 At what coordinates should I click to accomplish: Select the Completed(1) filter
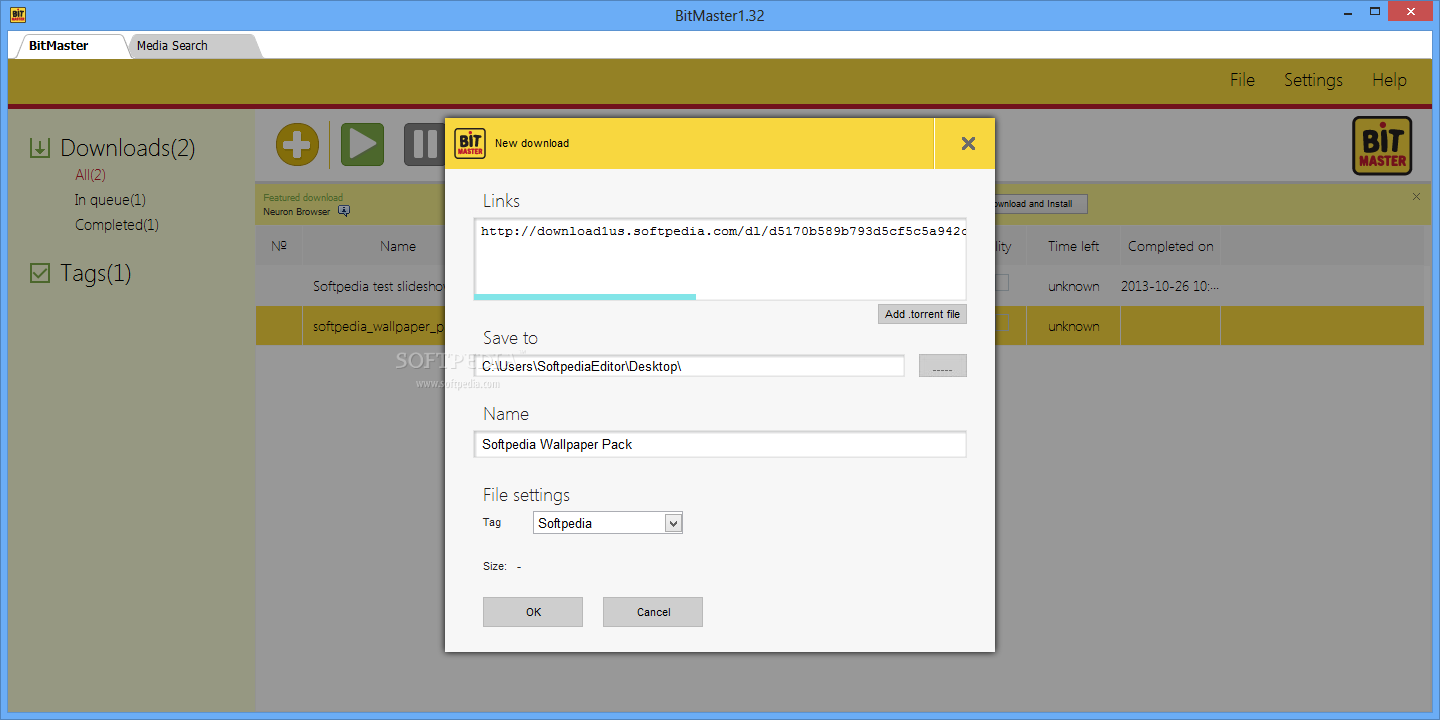116,225
